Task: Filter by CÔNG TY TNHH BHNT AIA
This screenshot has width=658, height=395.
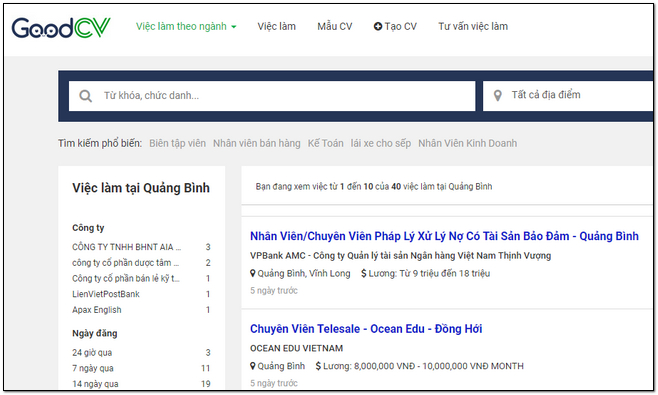Action: [141, 247]
